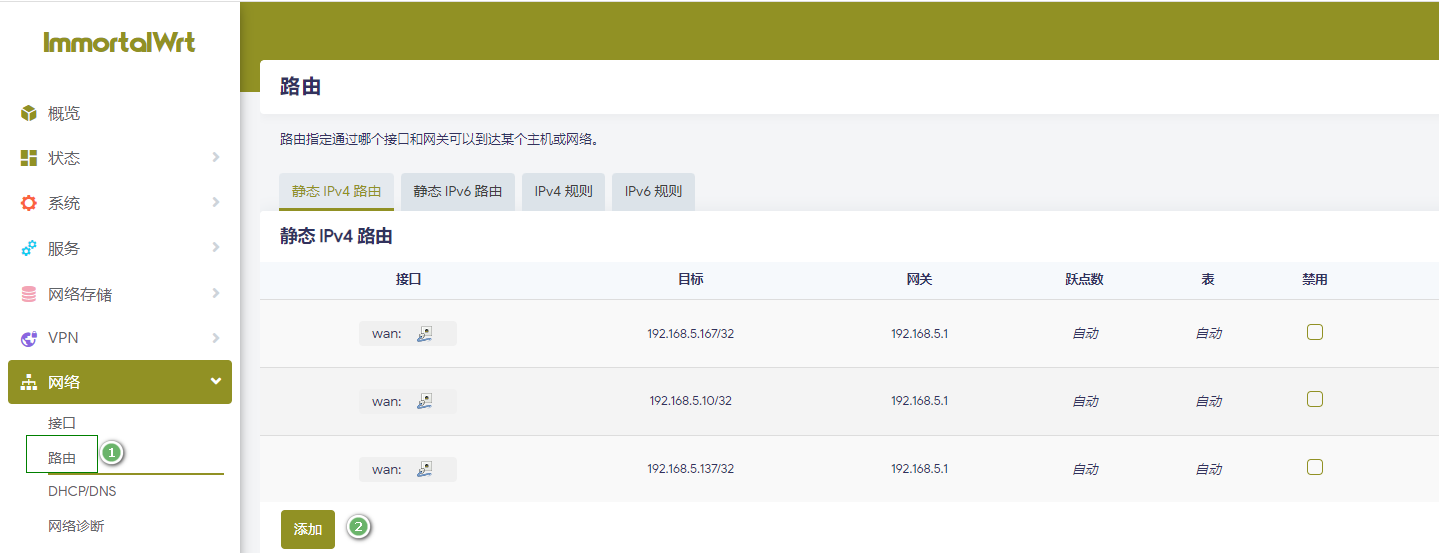This screenshot has width=1439, height=553.
Task: Click the Overview cube icon in sidebar
Action: pyautogui.click(x=29, y=113)
